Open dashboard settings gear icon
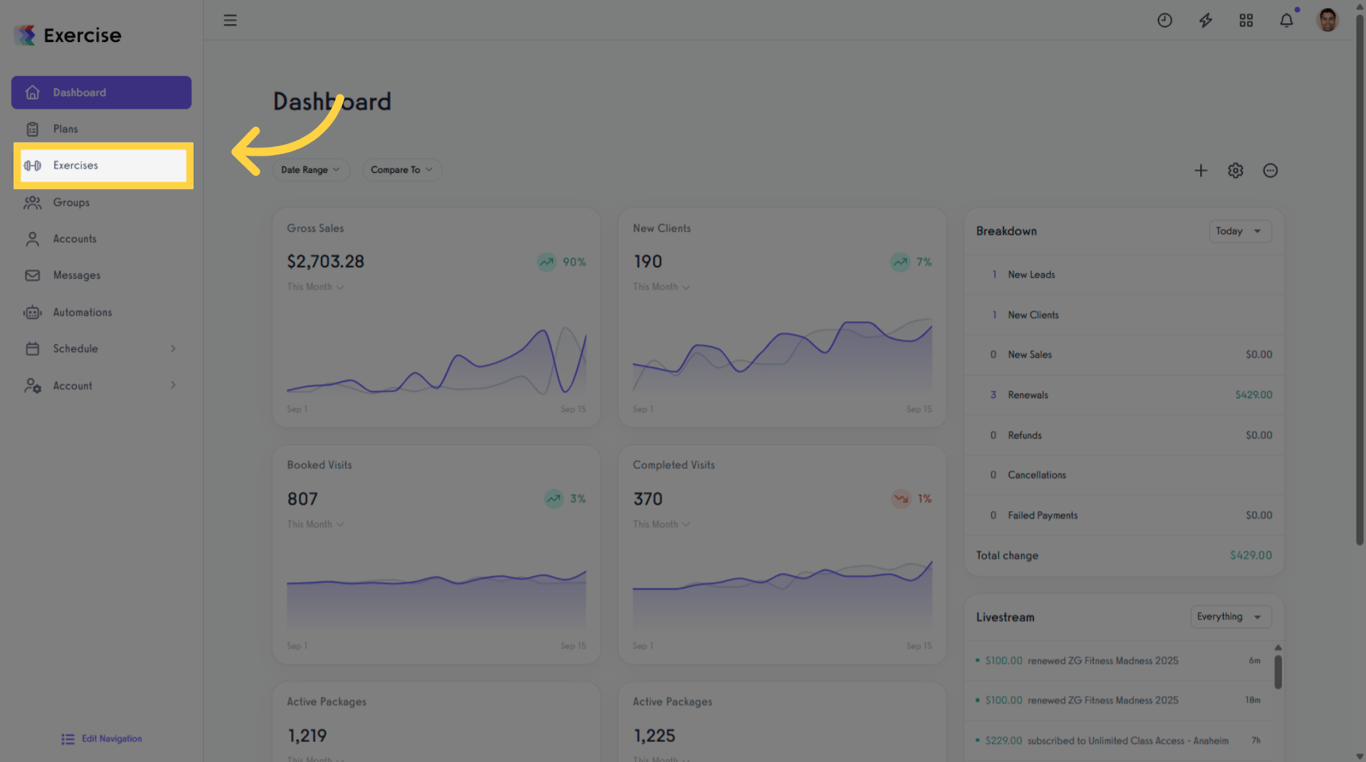Image resolution: width=1366 pixels, height=762 pixels. point(1236,171)
